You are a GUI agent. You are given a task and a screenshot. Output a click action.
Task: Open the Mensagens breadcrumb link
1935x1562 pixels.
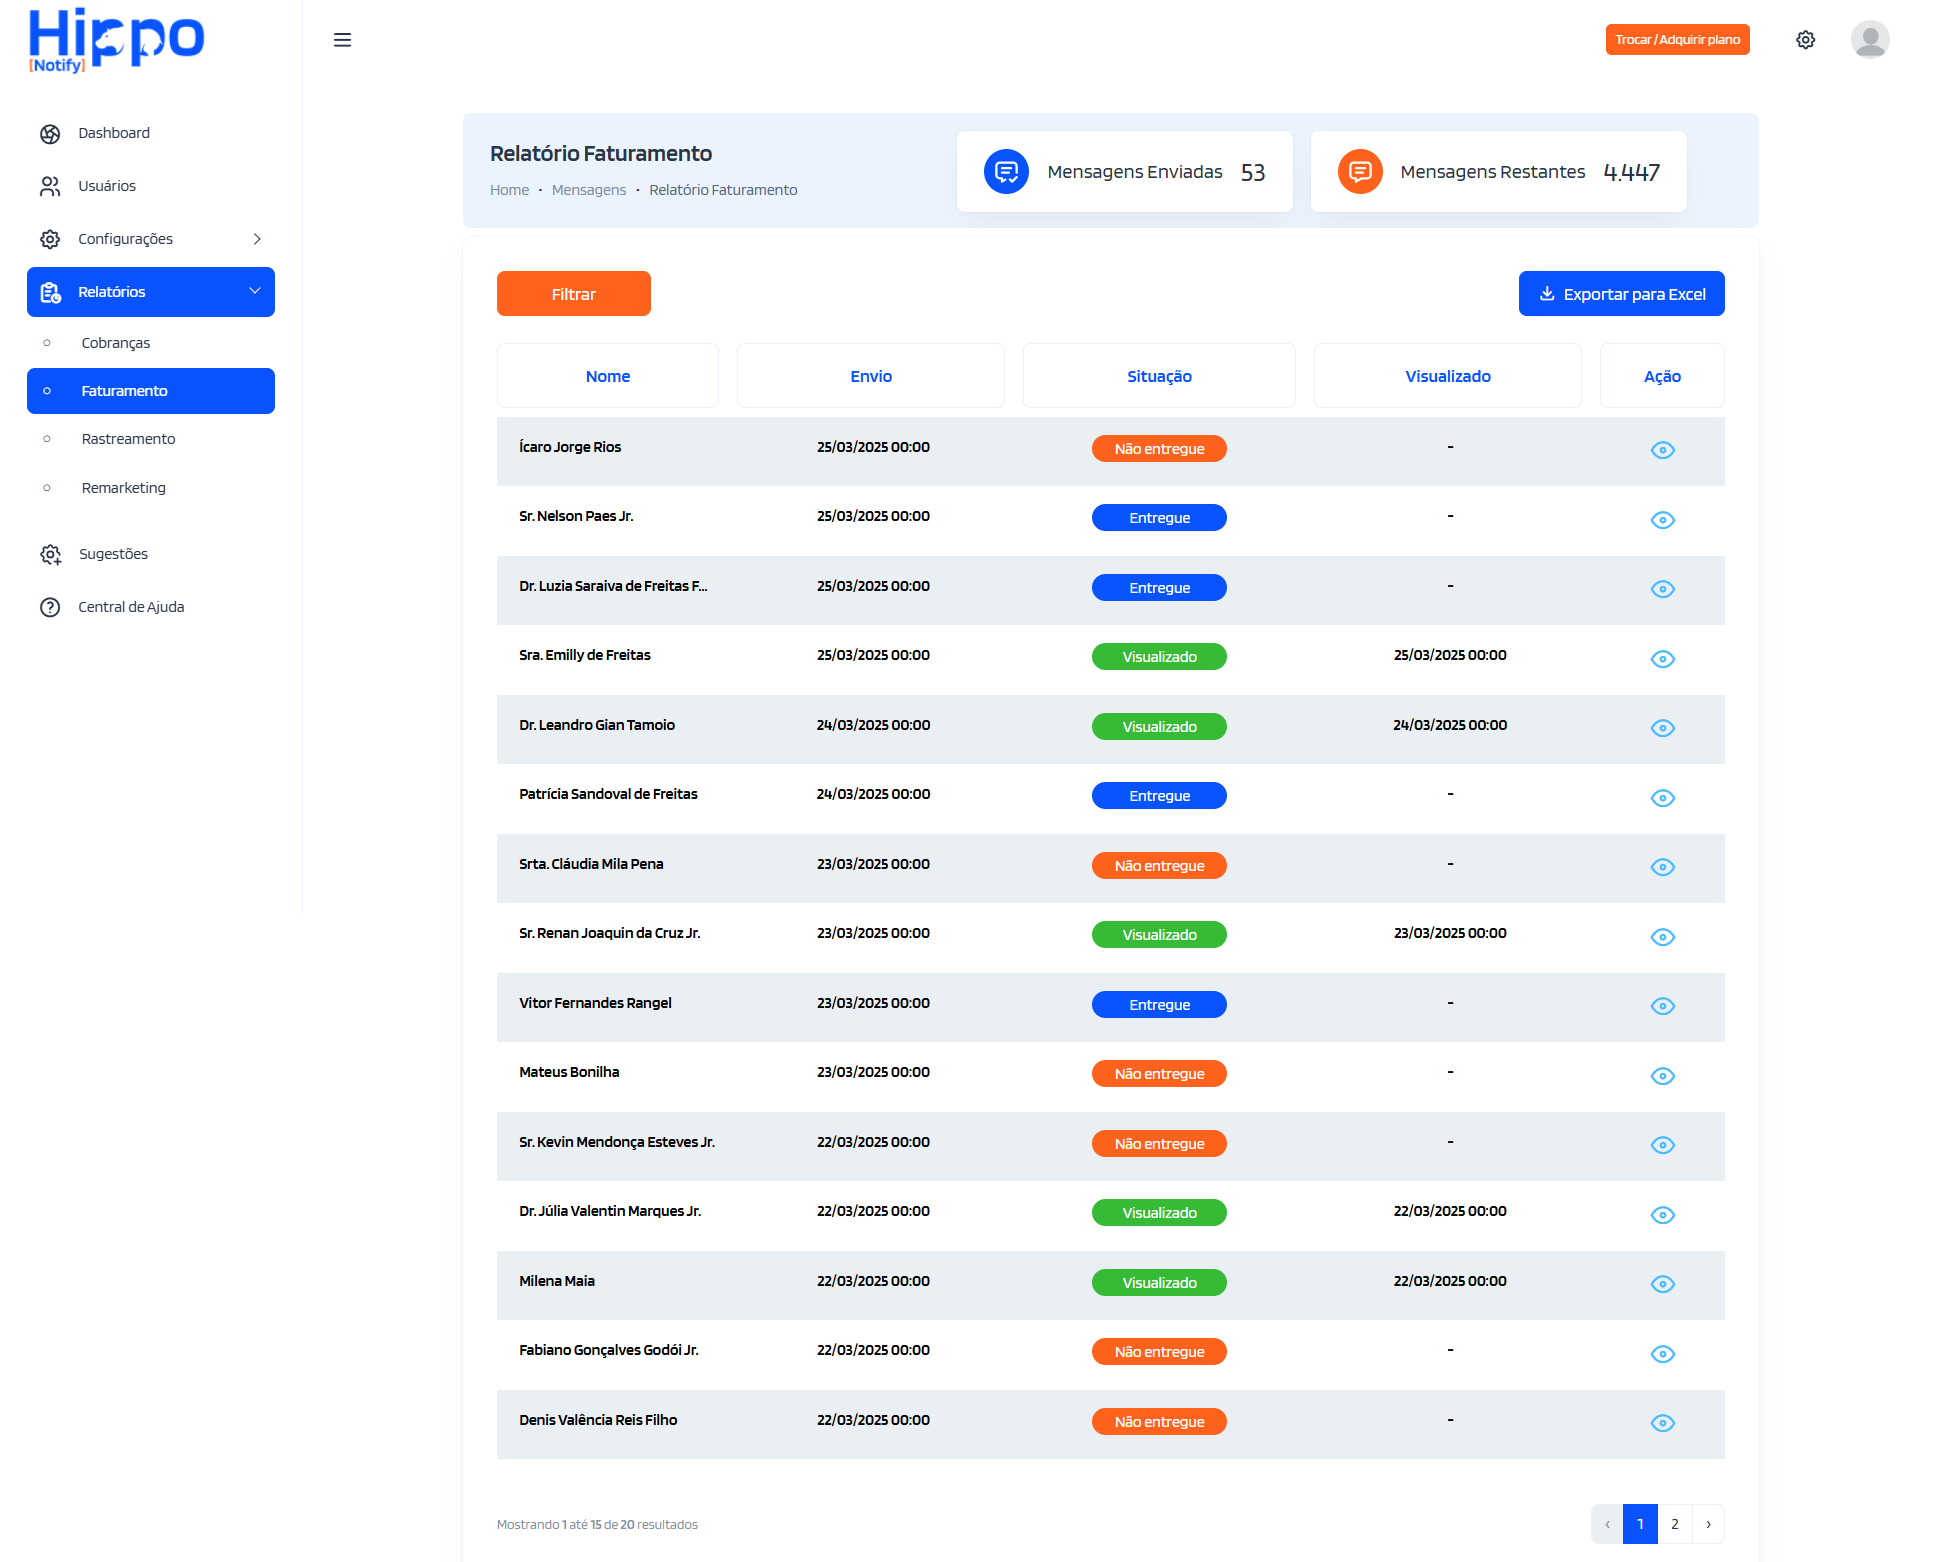589,189
